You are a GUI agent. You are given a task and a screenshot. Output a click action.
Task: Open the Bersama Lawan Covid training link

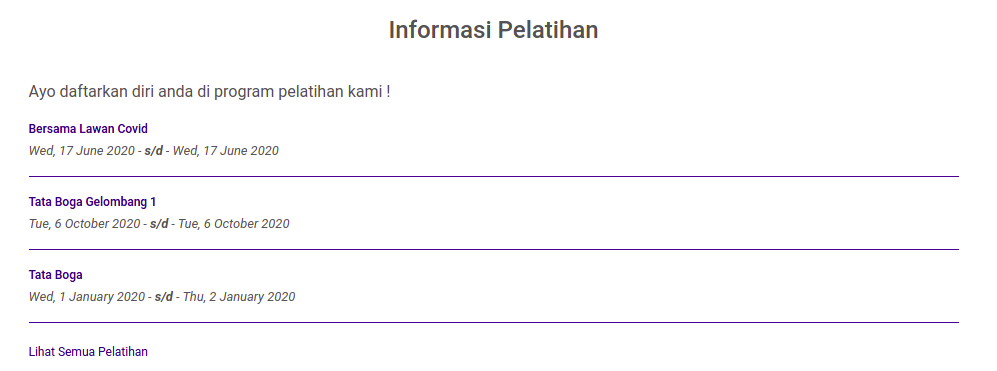tap(88, 129)
